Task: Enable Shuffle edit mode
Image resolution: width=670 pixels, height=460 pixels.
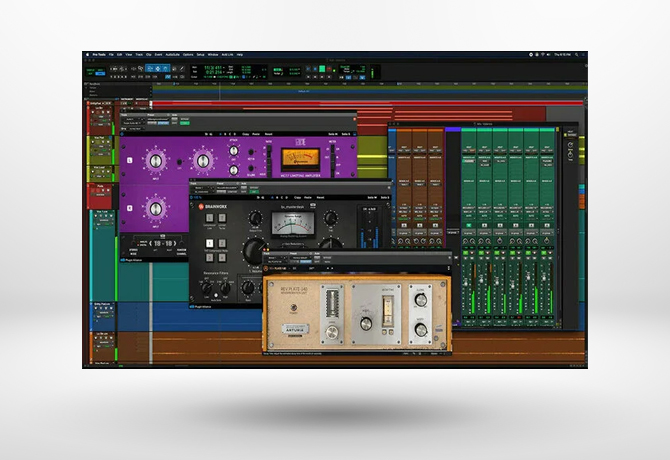Action: tap(90, 69)
